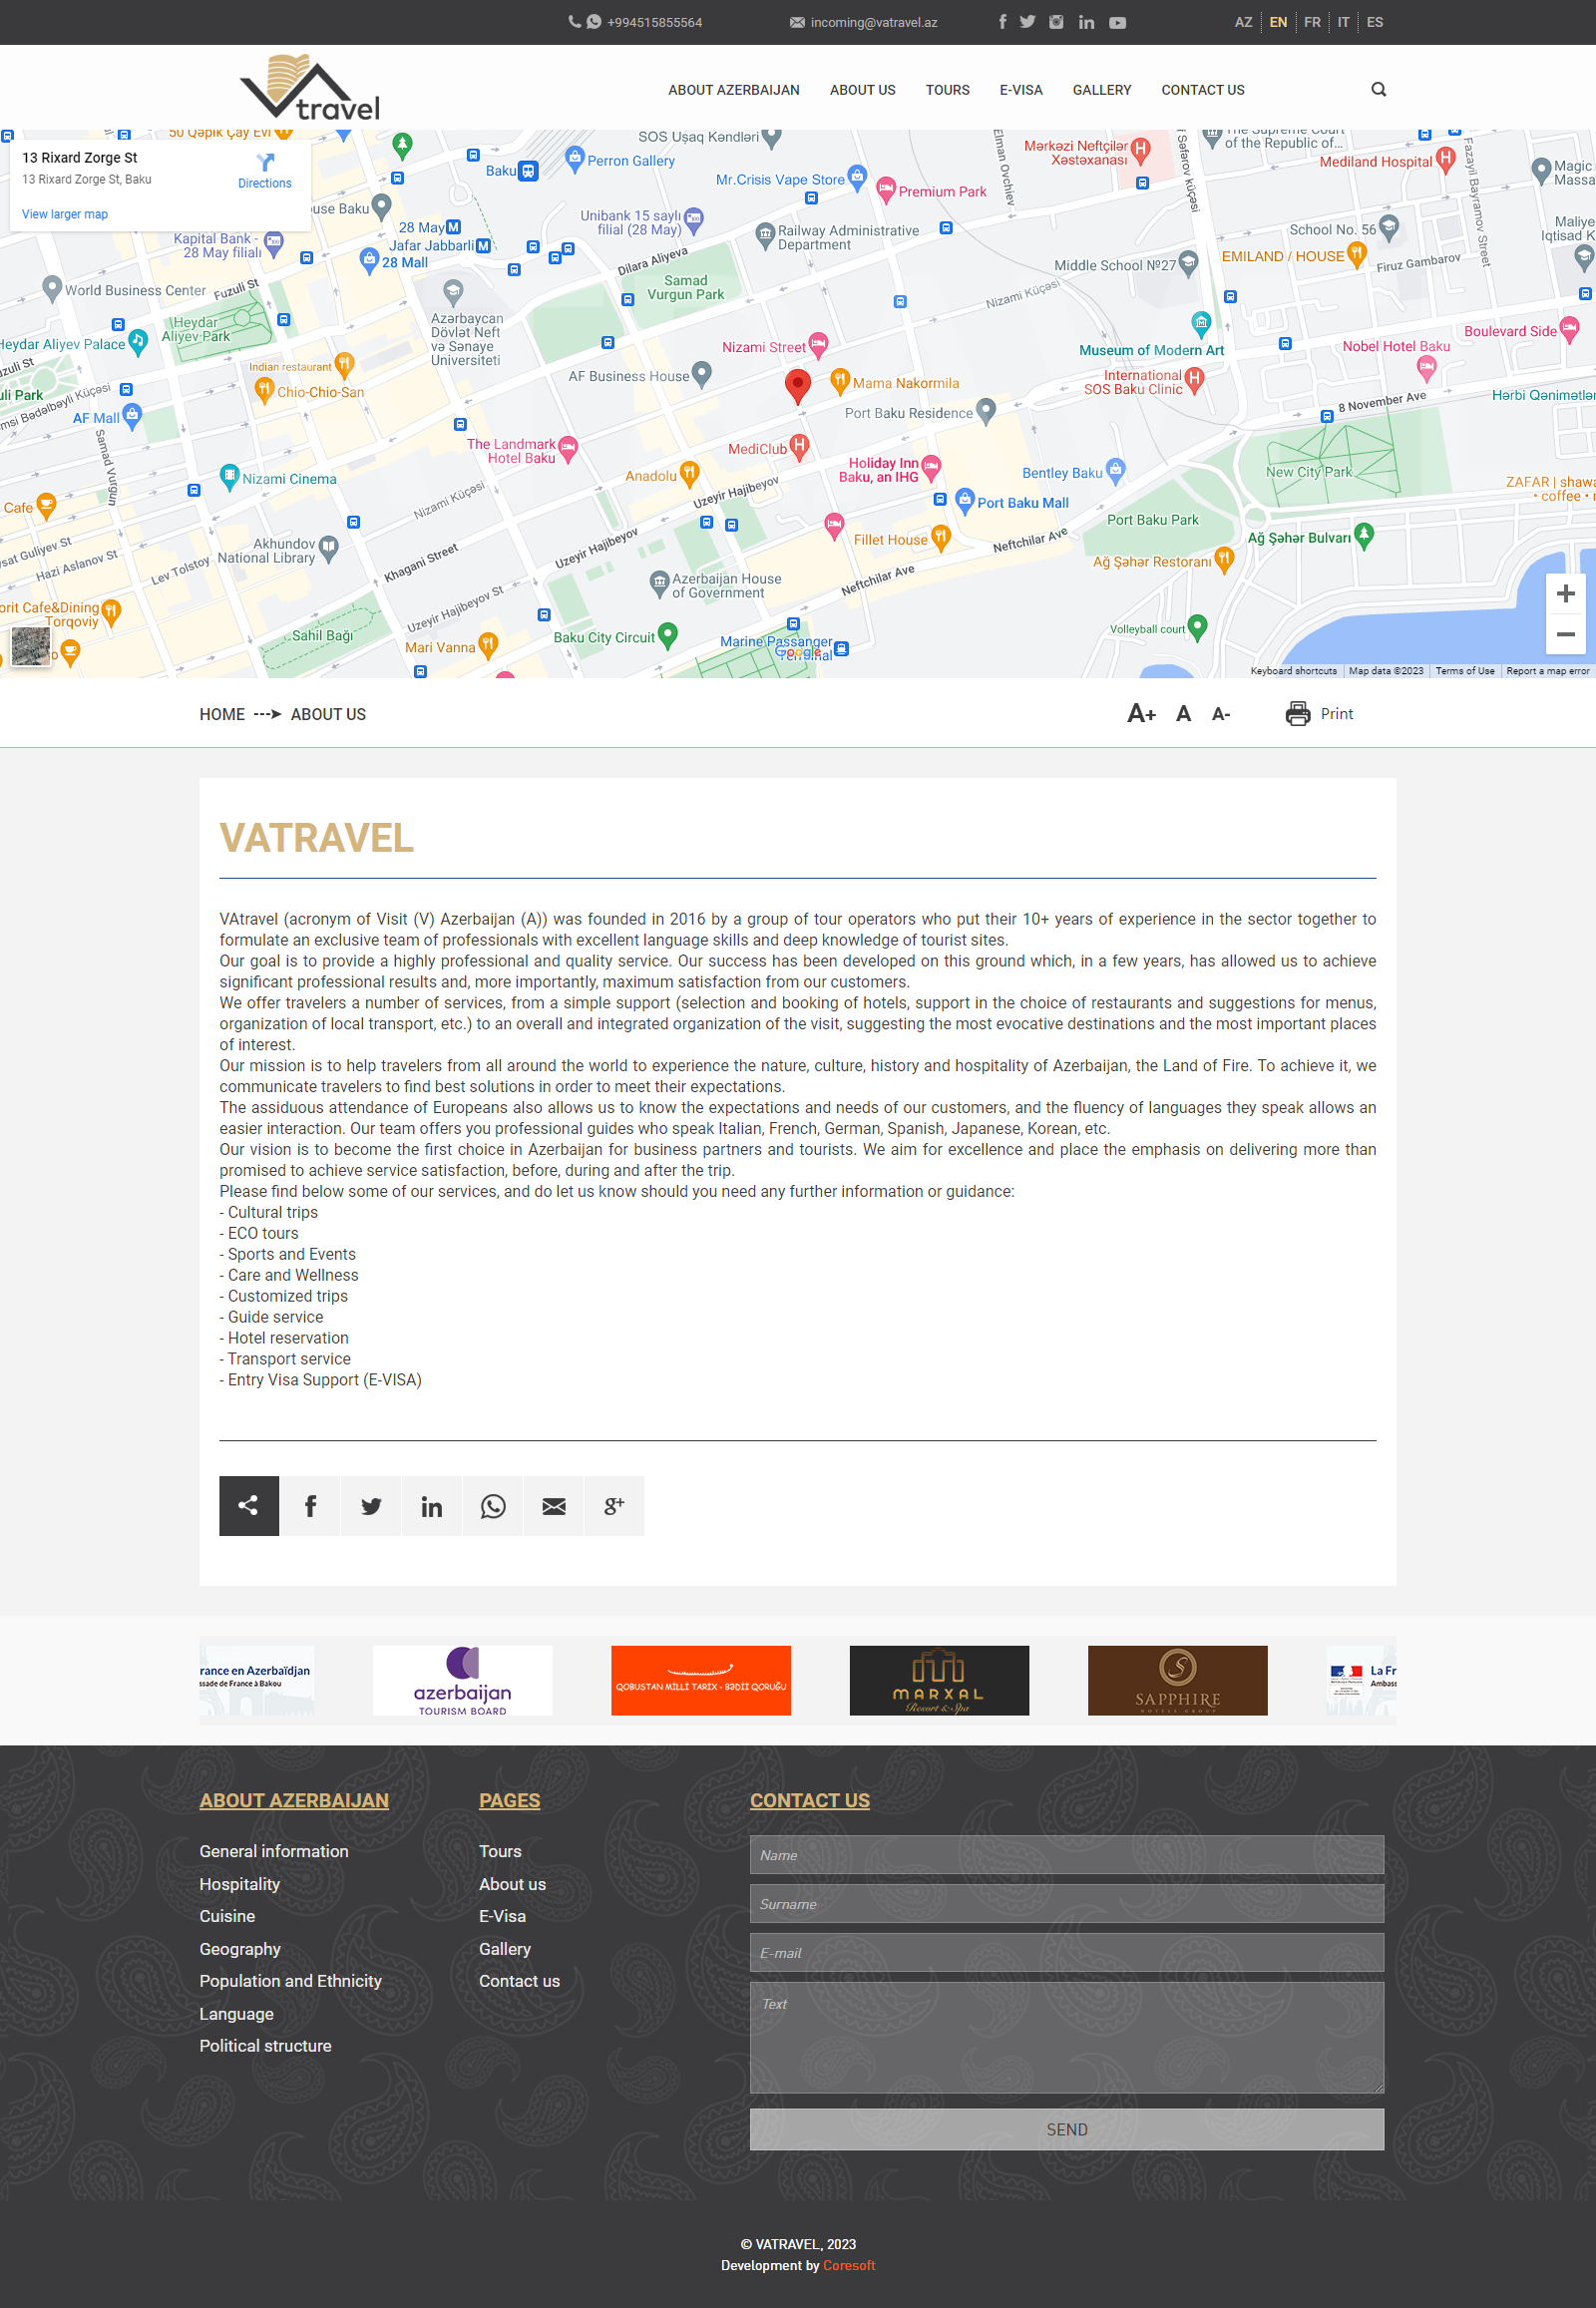The image size is (1596, 2308).
Task: Click the search magnifier icon in header
Action: (1378, 90)
